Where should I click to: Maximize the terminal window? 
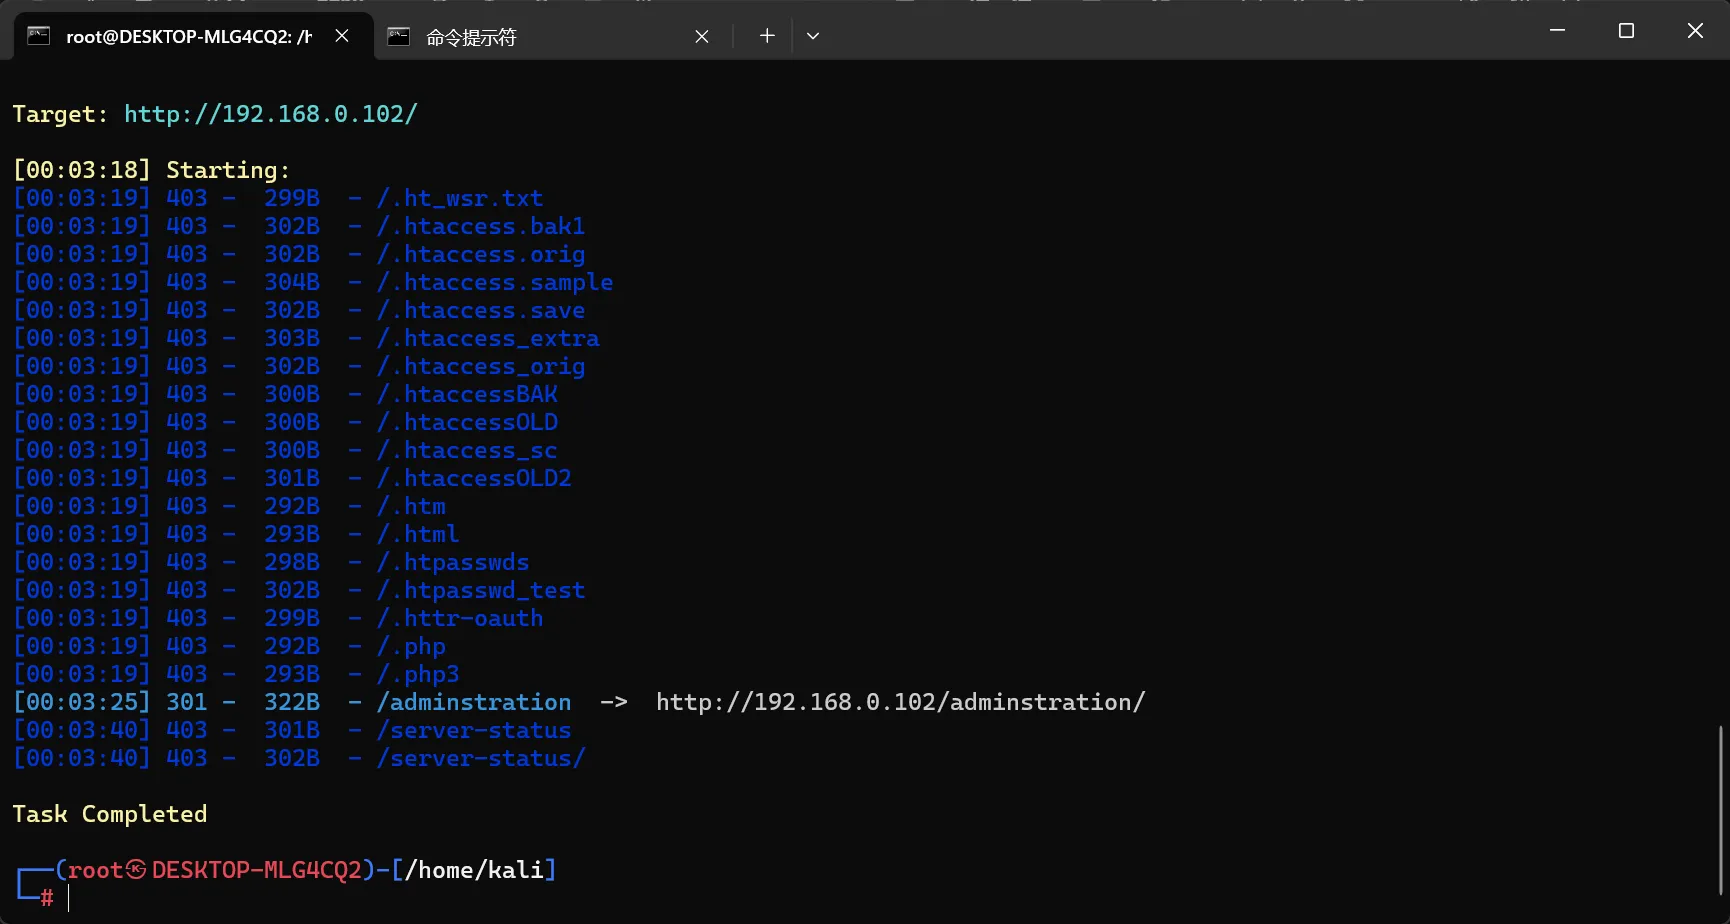1626,31
